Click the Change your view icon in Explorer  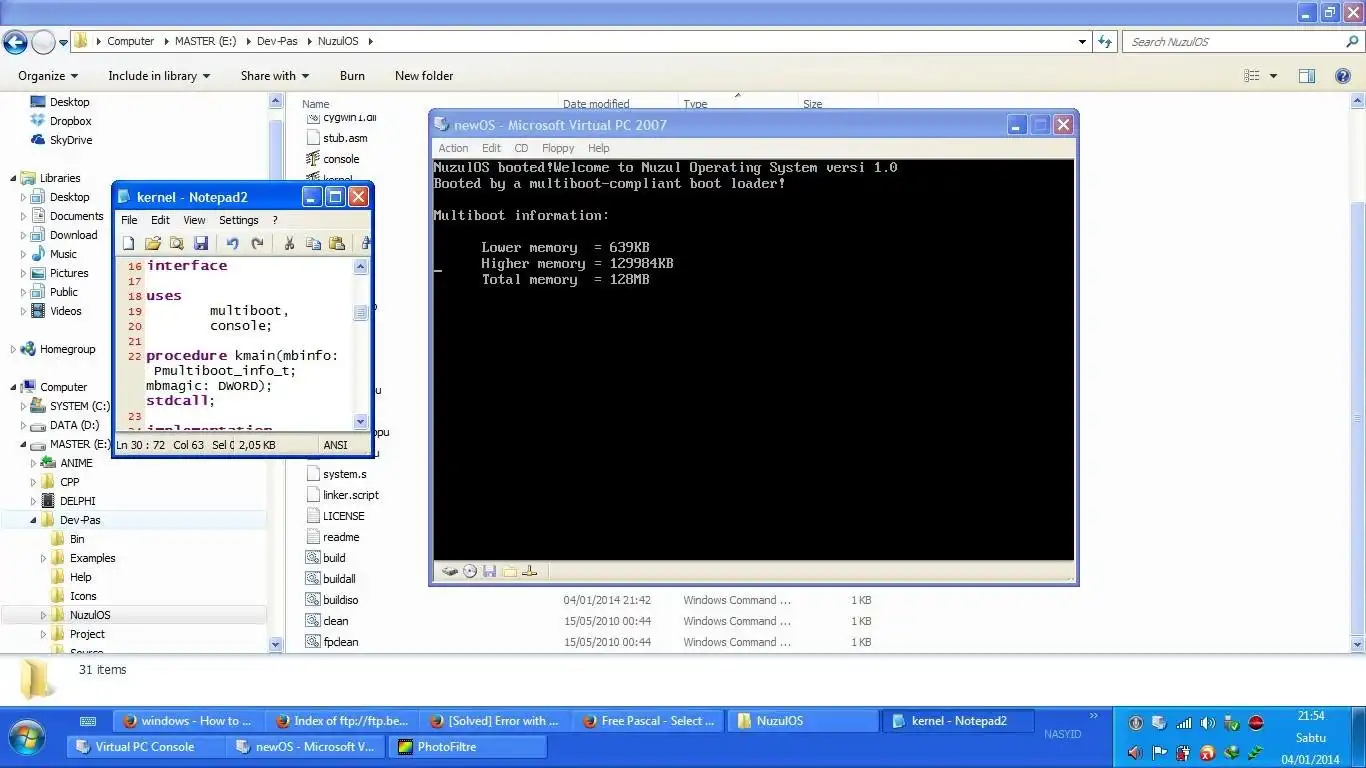[1252, 76]
